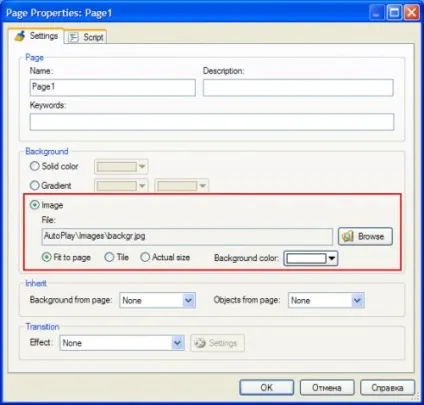
Task: Choose the Fit to page option
Action: tap(47, 257)
